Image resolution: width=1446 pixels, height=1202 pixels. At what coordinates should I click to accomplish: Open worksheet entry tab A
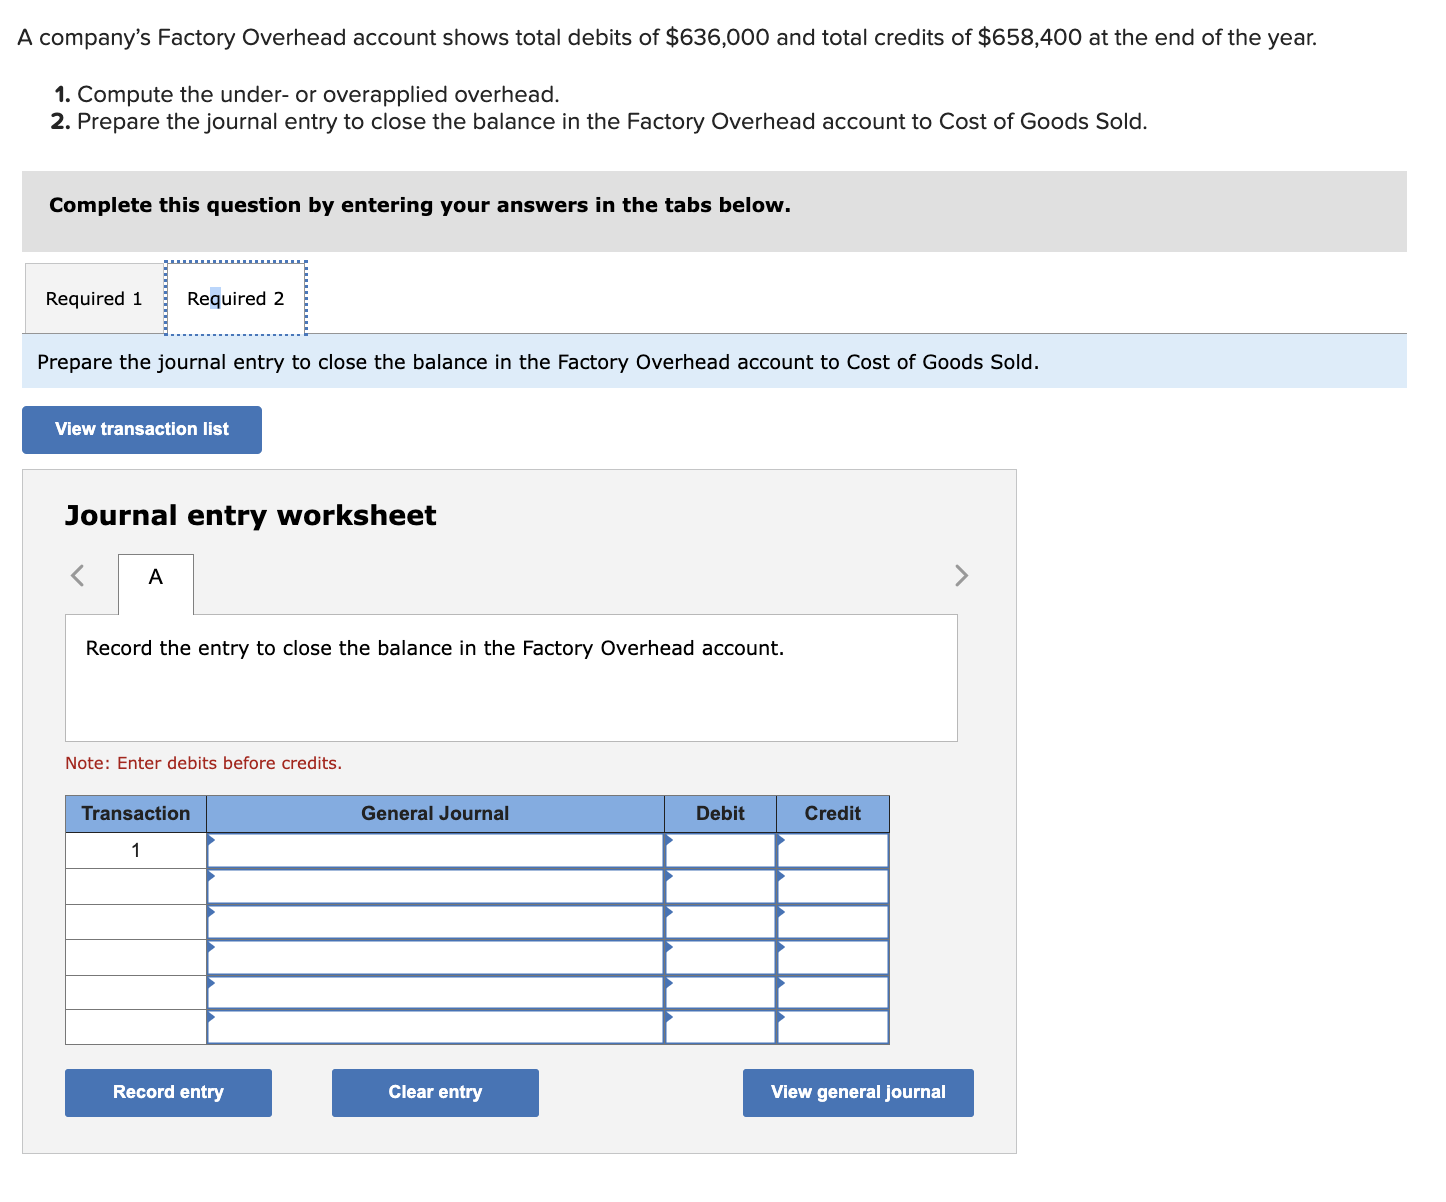click(x=155, y=578)
